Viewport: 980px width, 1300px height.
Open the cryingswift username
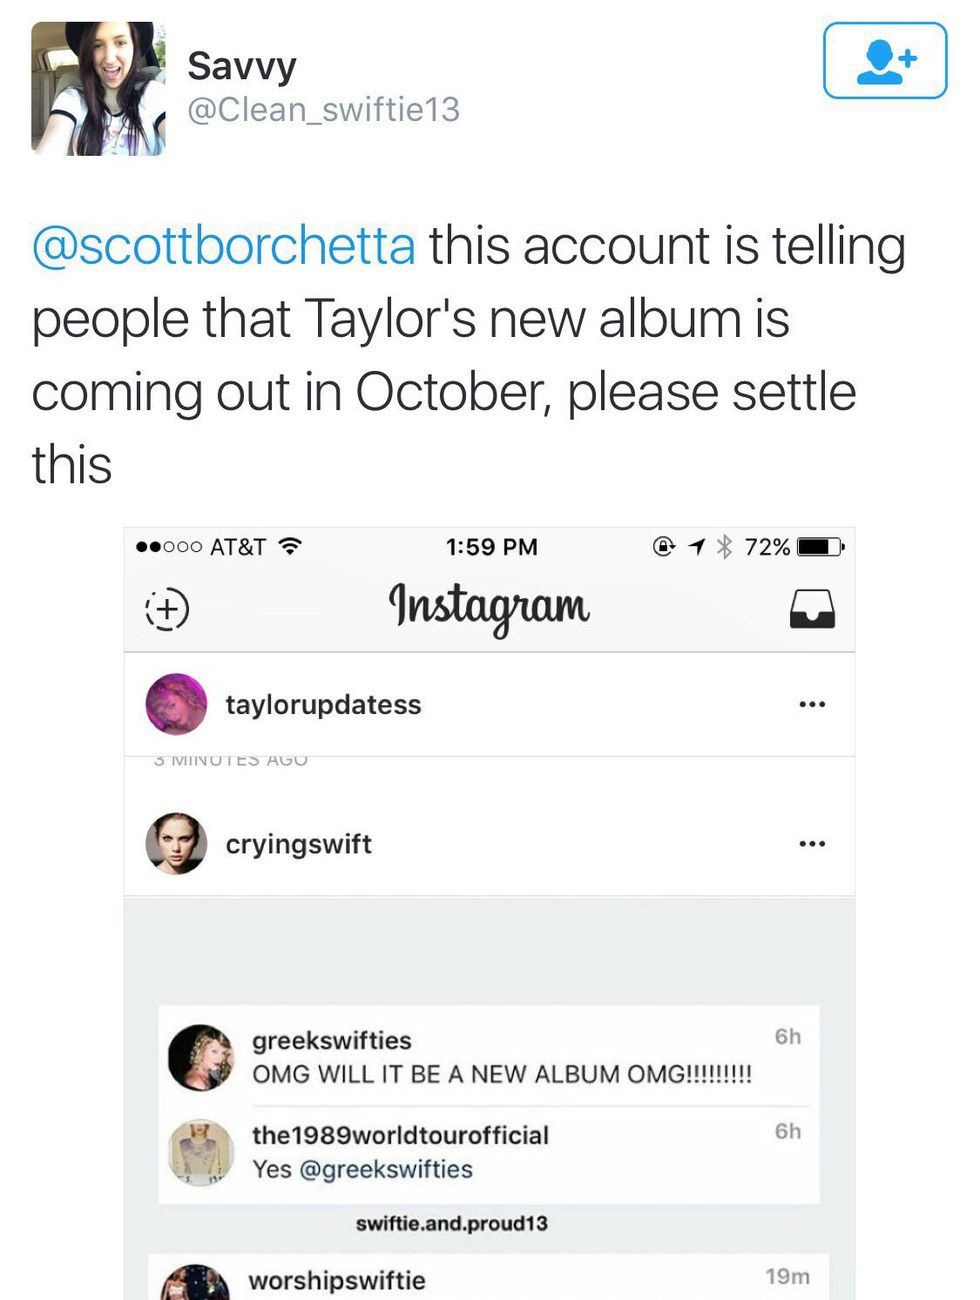[x=298, y=844]
